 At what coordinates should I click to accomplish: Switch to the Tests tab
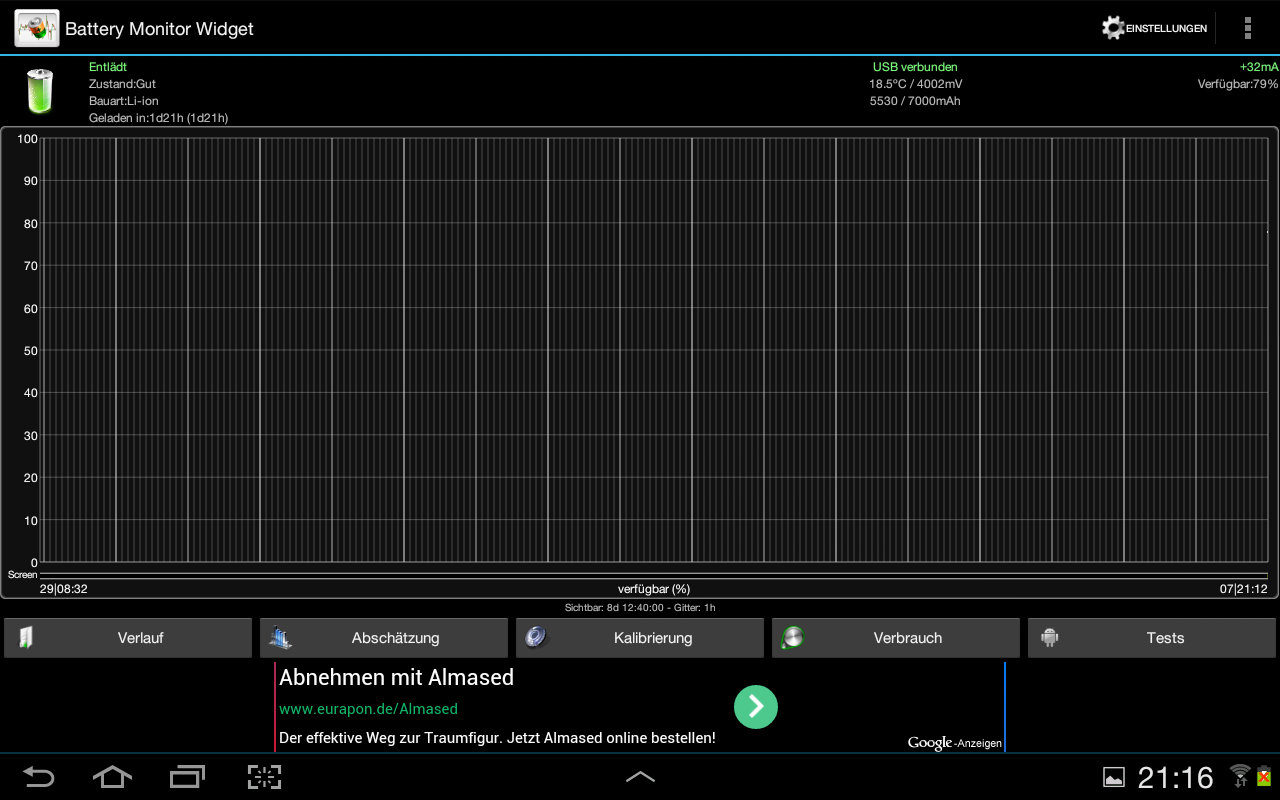point(1152,638)
